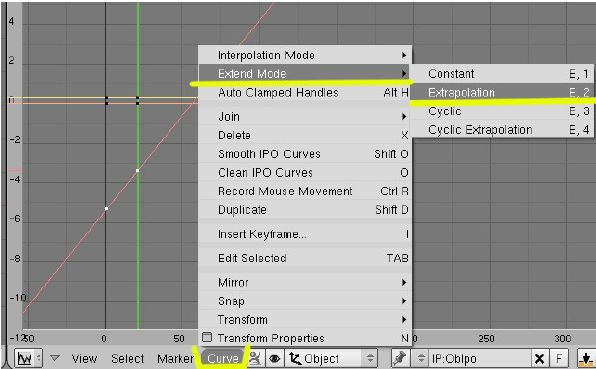
Task: Enable the Transform Properties checkbox
Action: [x=207, y=337]
